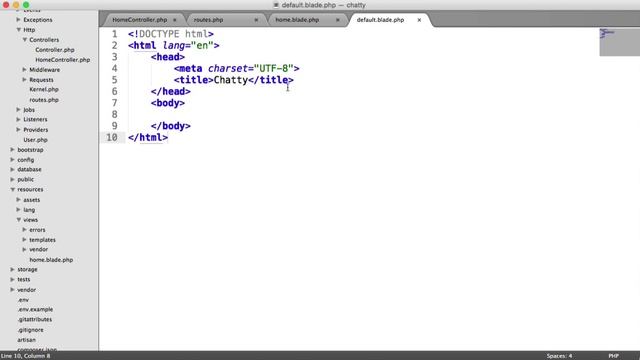
Task: Expand the storage folder arrow
Action: [12, 269]
